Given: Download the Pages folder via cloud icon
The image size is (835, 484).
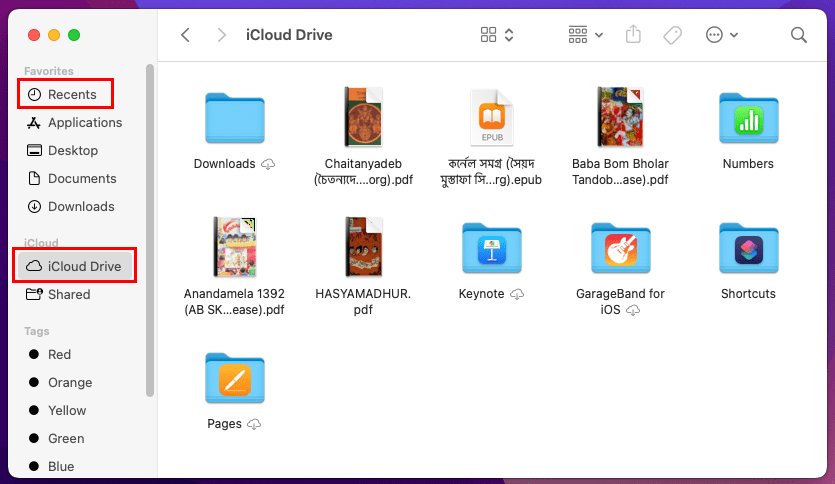Looking at the screenshot, I should point(254,424).
